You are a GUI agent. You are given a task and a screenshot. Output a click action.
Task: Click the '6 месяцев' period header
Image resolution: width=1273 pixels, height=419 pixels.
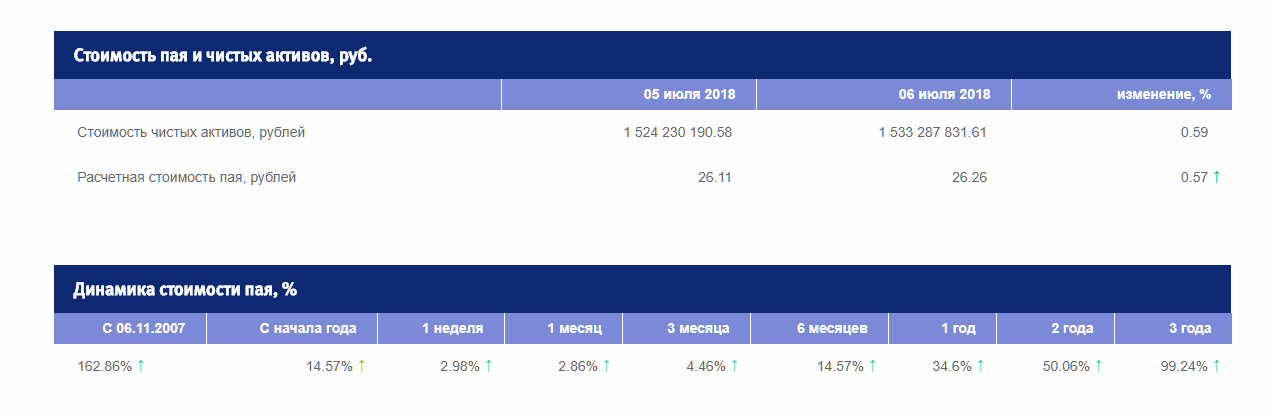[832, 328]
